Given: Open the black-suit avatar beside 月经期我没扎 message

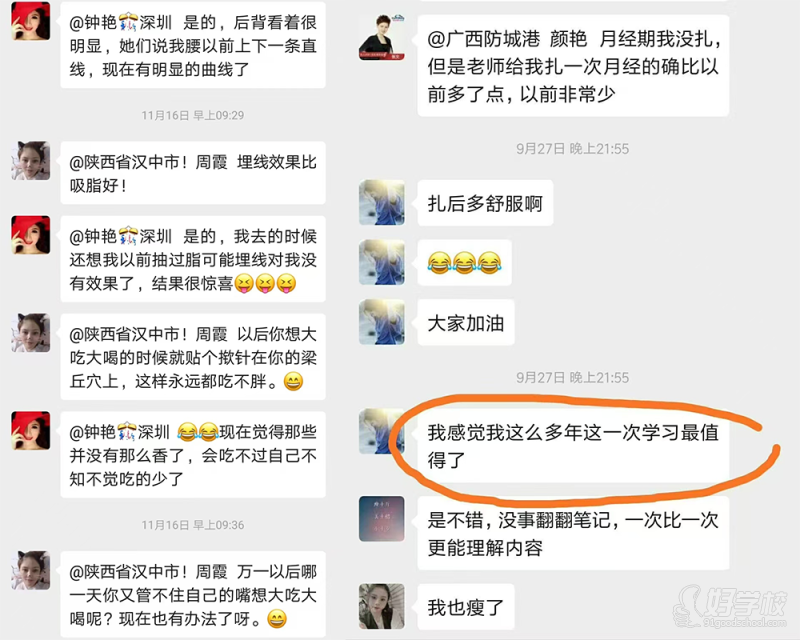Looking at the screenshot, I should click(x=382, y=38).
